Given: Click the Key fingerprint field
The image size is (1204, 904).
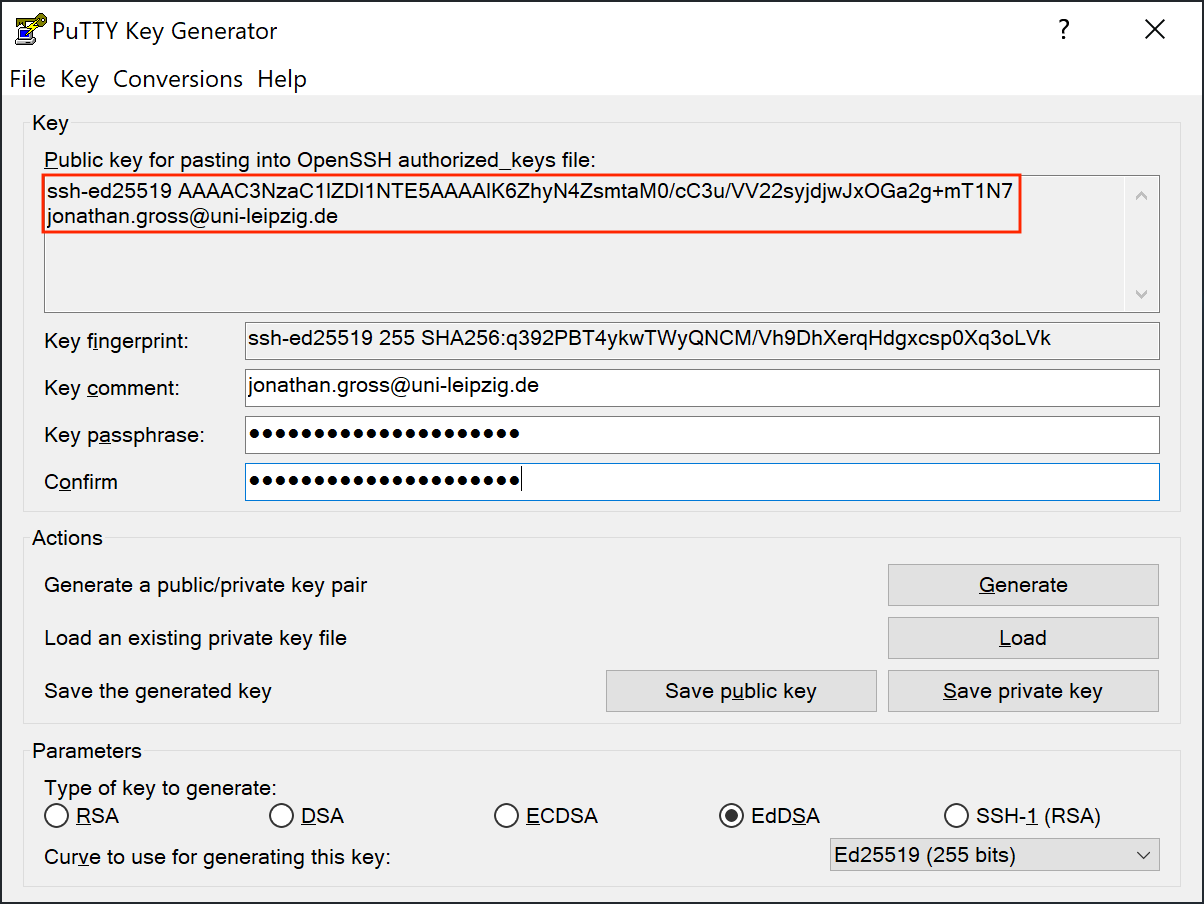Looking at the screenshot, I should click(702, 340).
